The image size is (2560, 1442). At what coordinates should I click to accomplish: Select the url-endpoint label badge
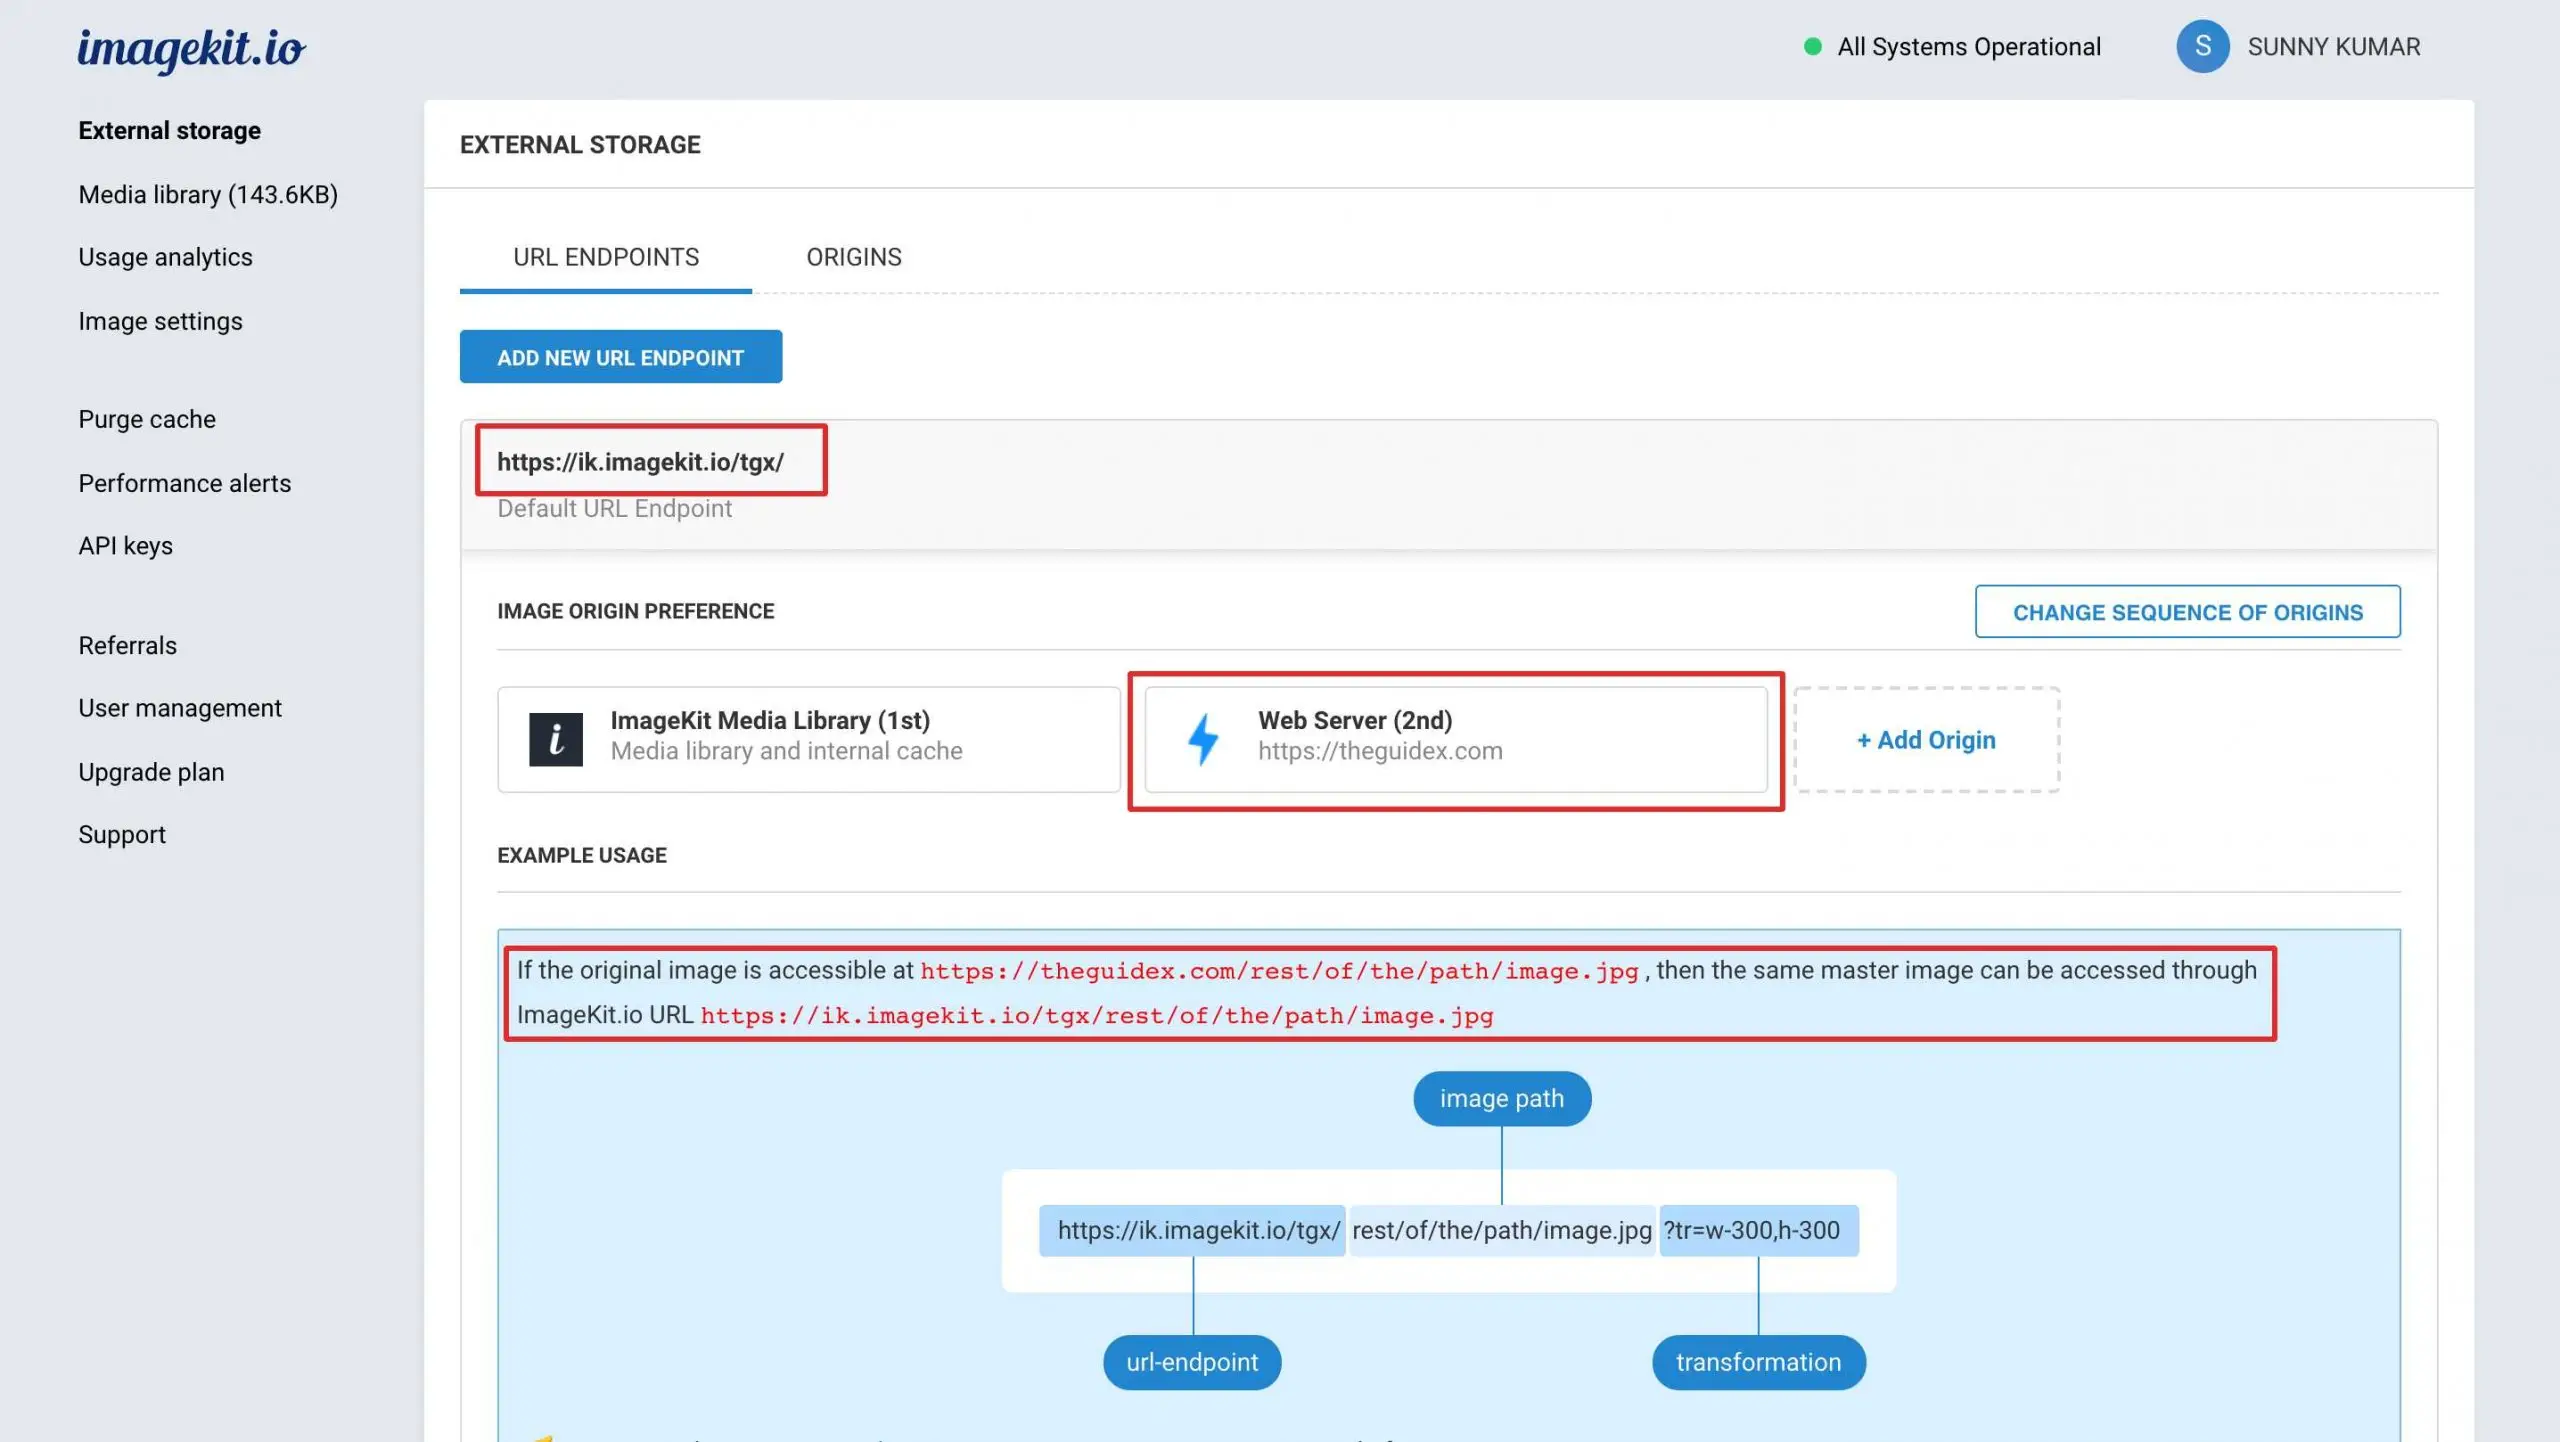tap(1191, 1361)
